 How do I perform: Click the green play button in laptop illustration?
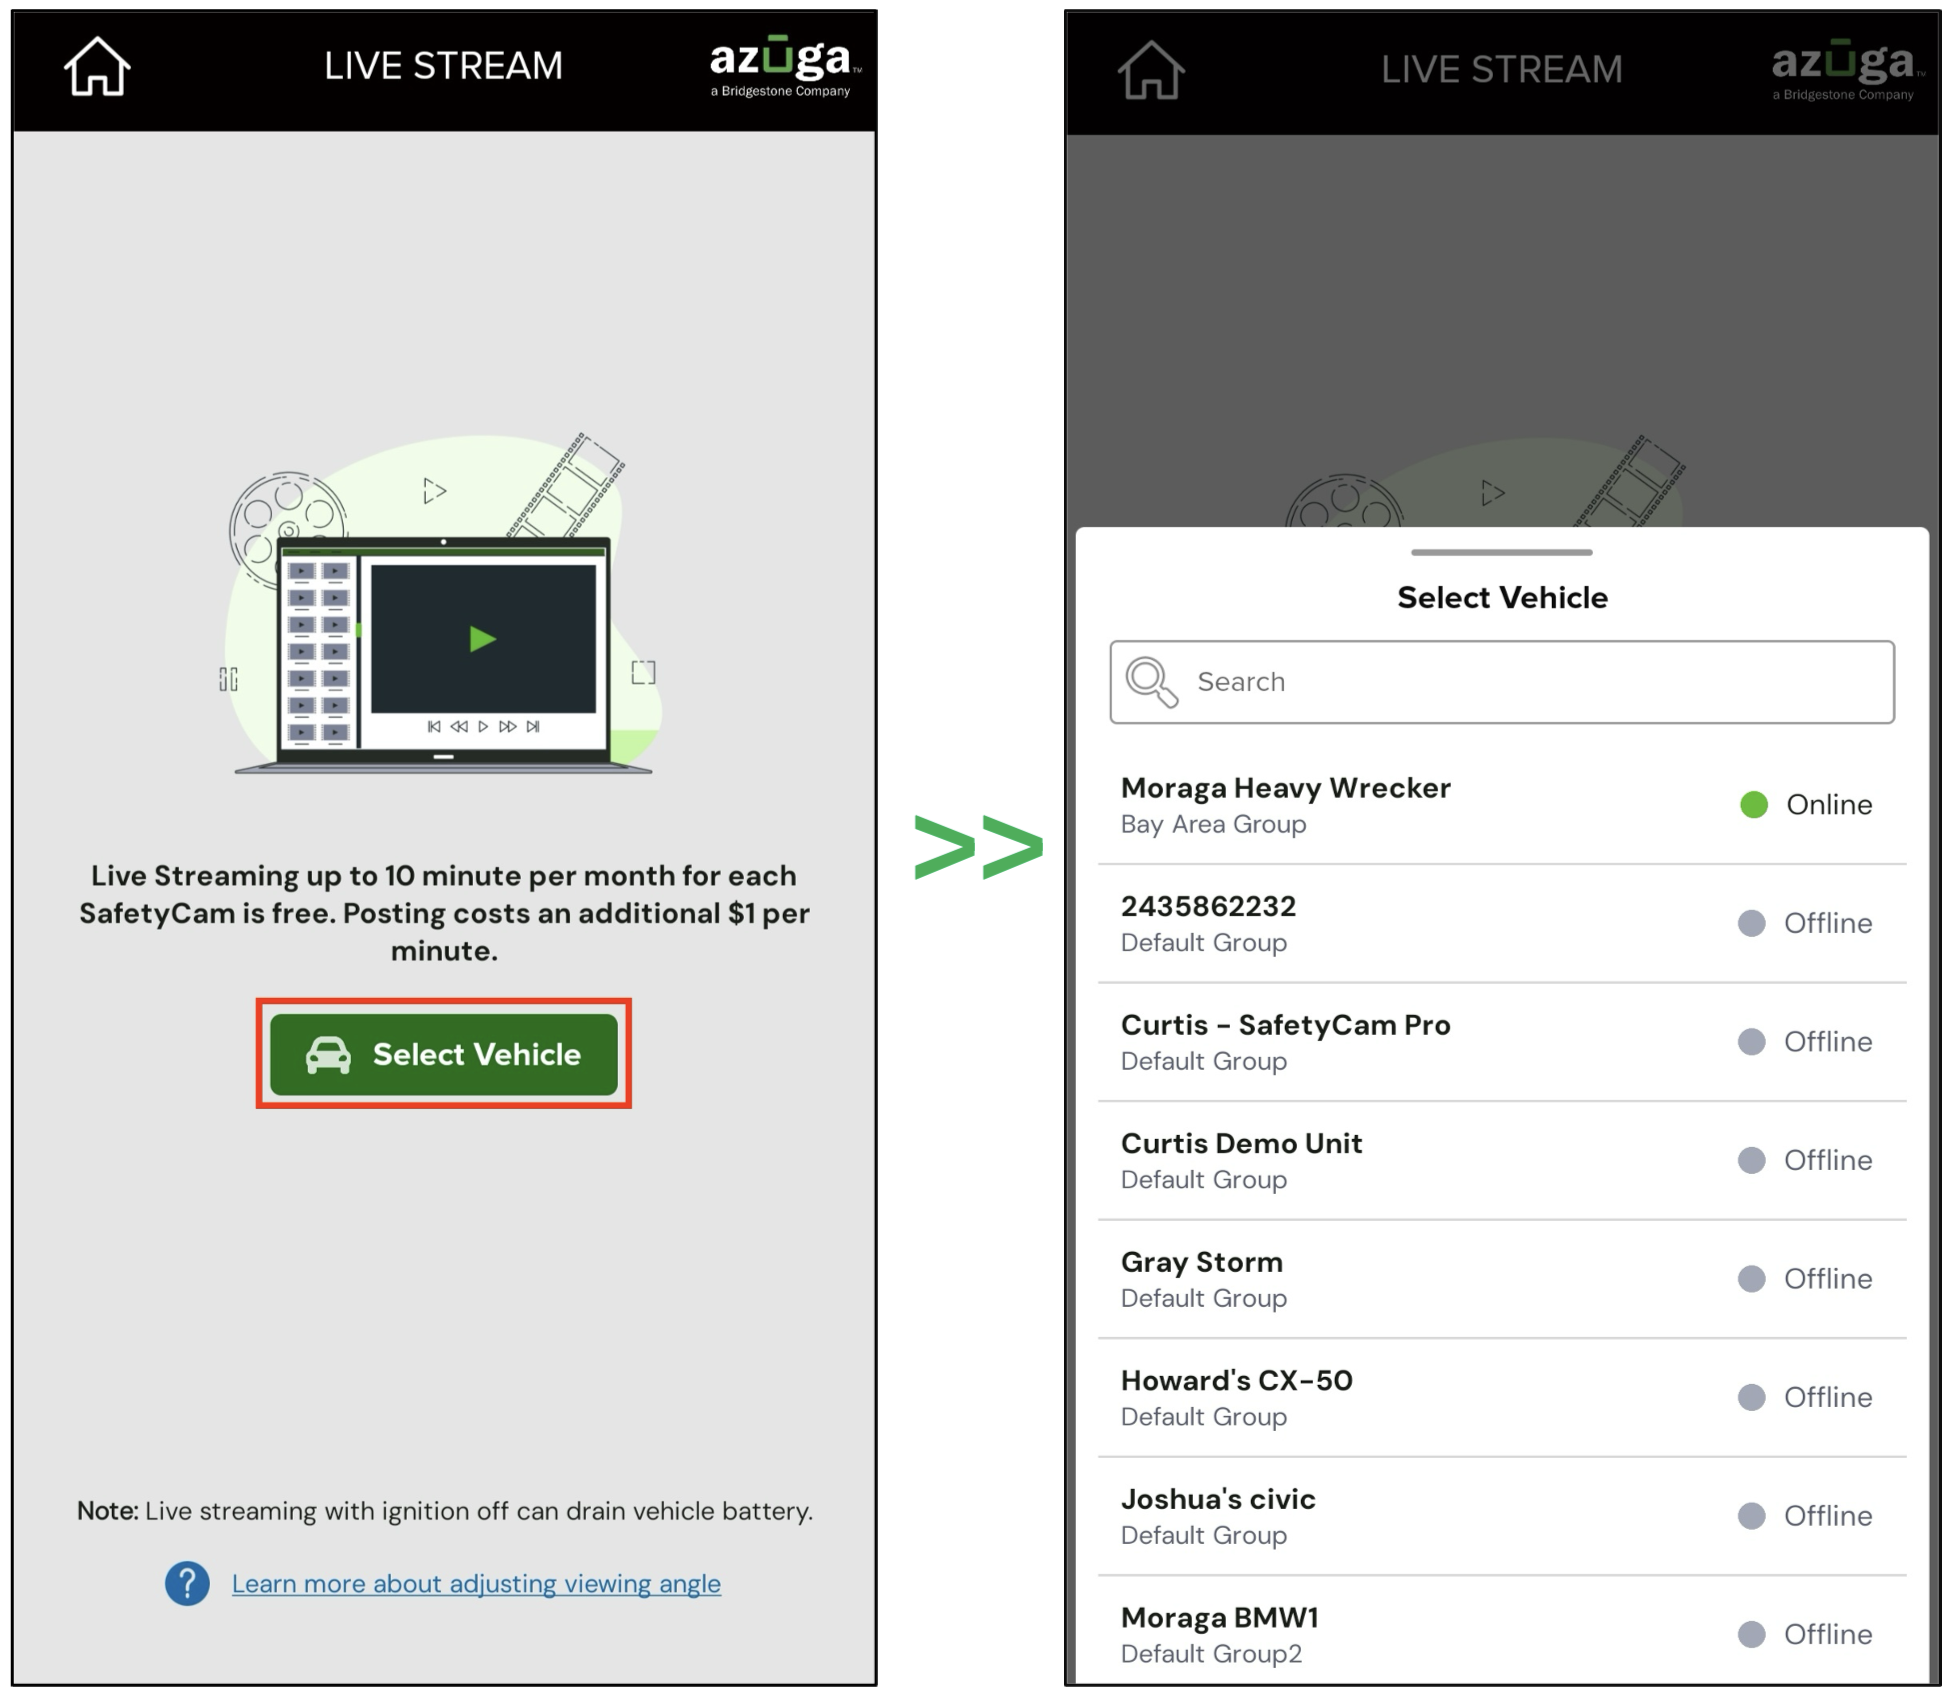(x=483, y=638)
